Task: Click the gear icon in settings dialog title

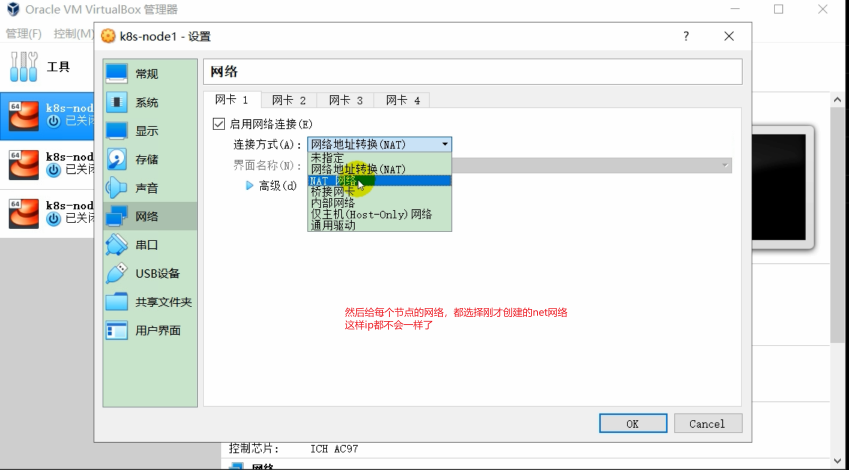Action: pos(108,36)
